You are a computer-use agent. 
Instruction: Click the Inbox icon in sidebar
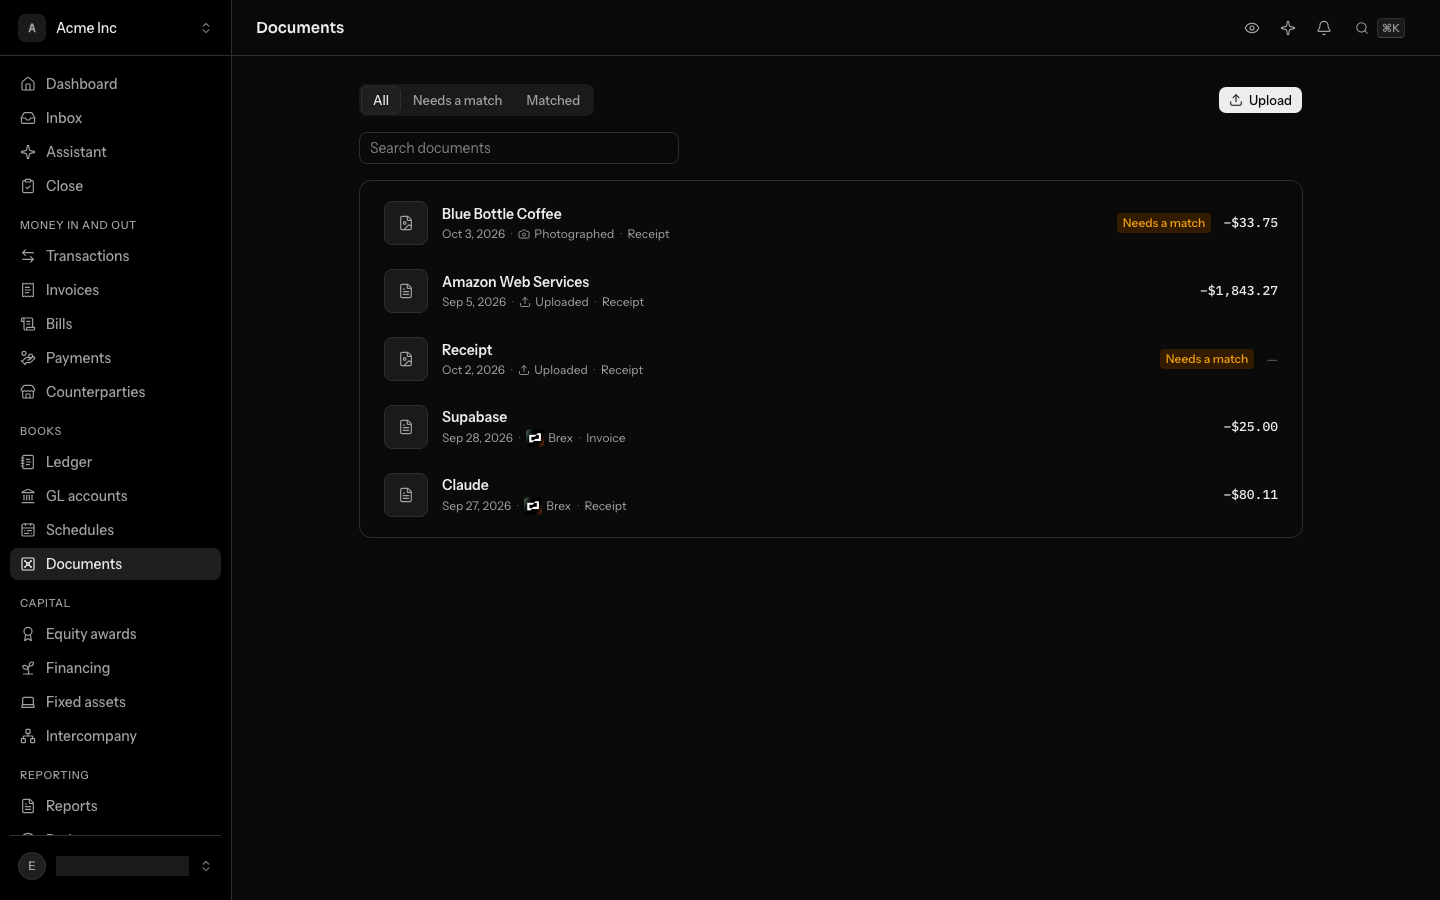coord(28,118)
